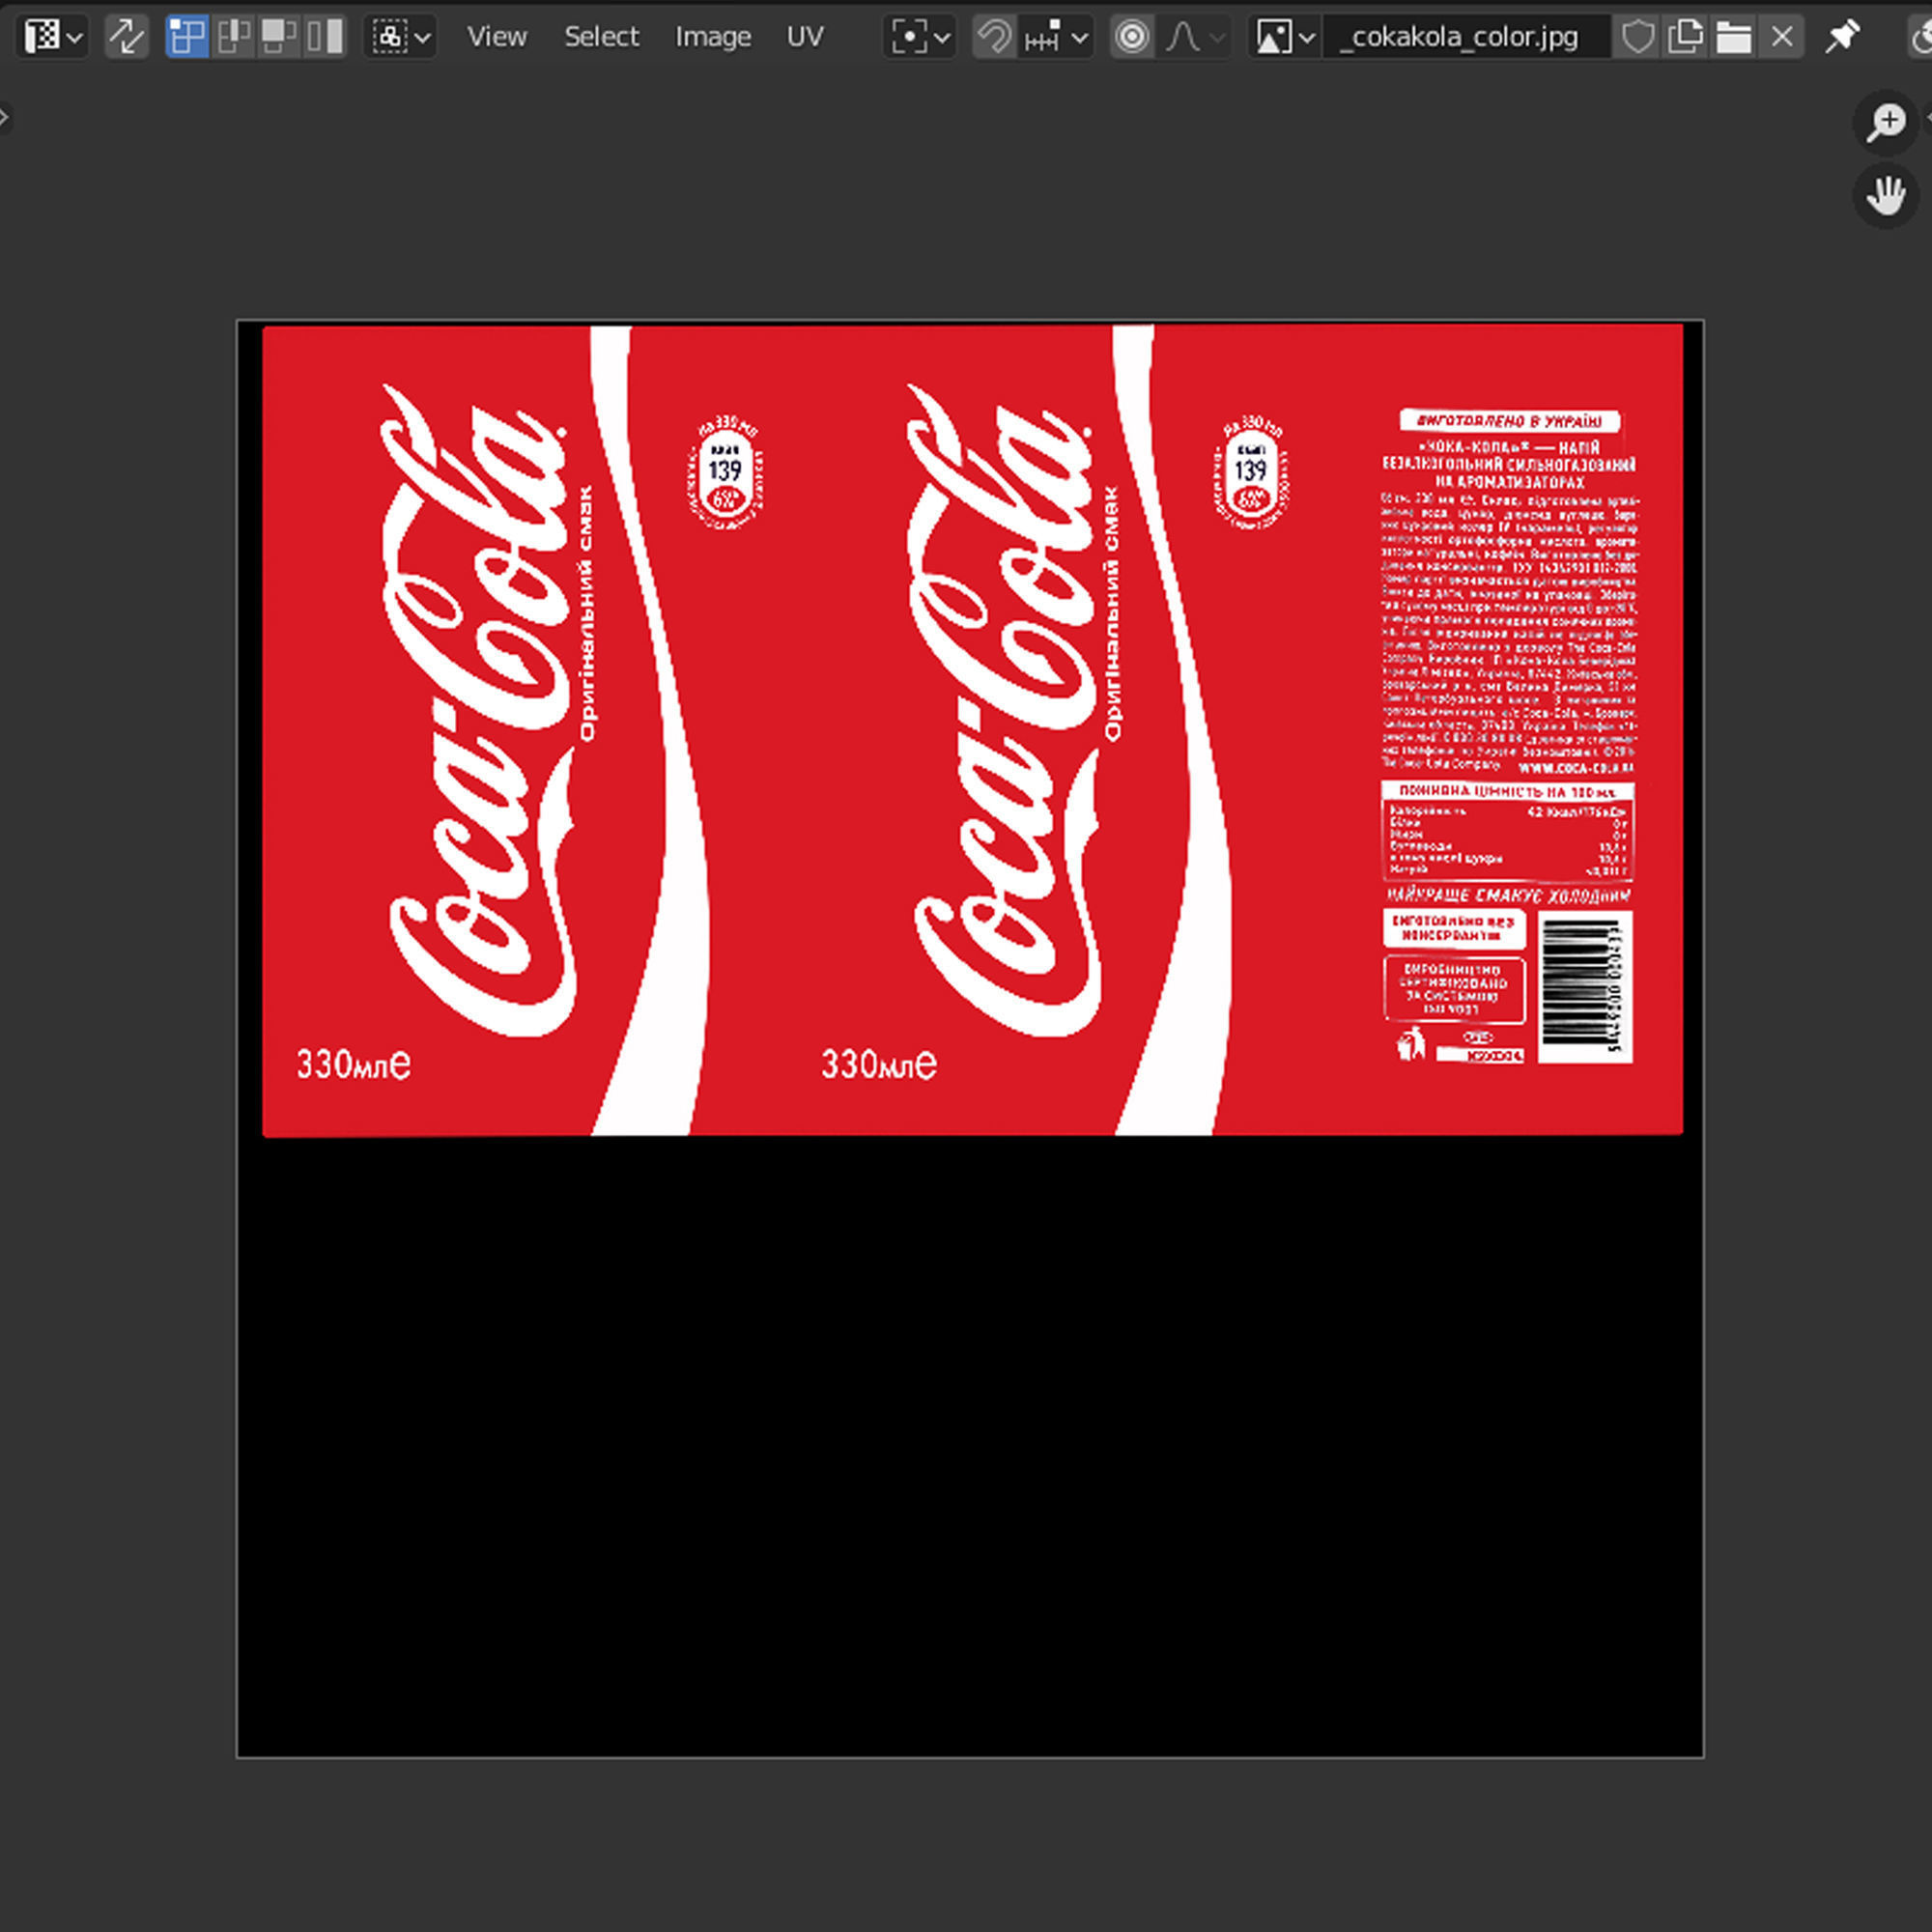Select edge selection mode
Screen dimensions: 1932x1932
233,37
